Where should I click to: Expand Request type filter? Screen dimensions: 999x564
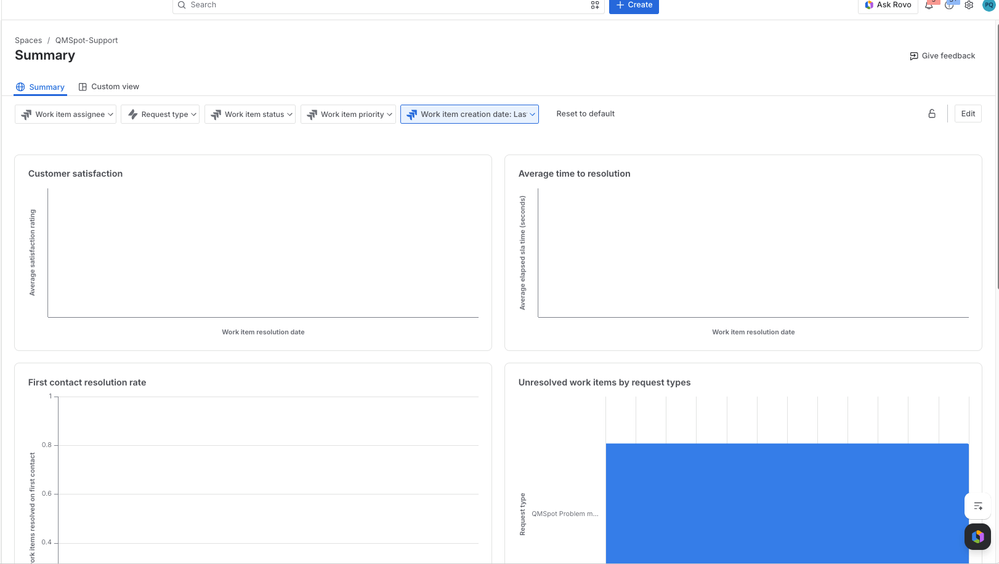click(x=161, y=114)
